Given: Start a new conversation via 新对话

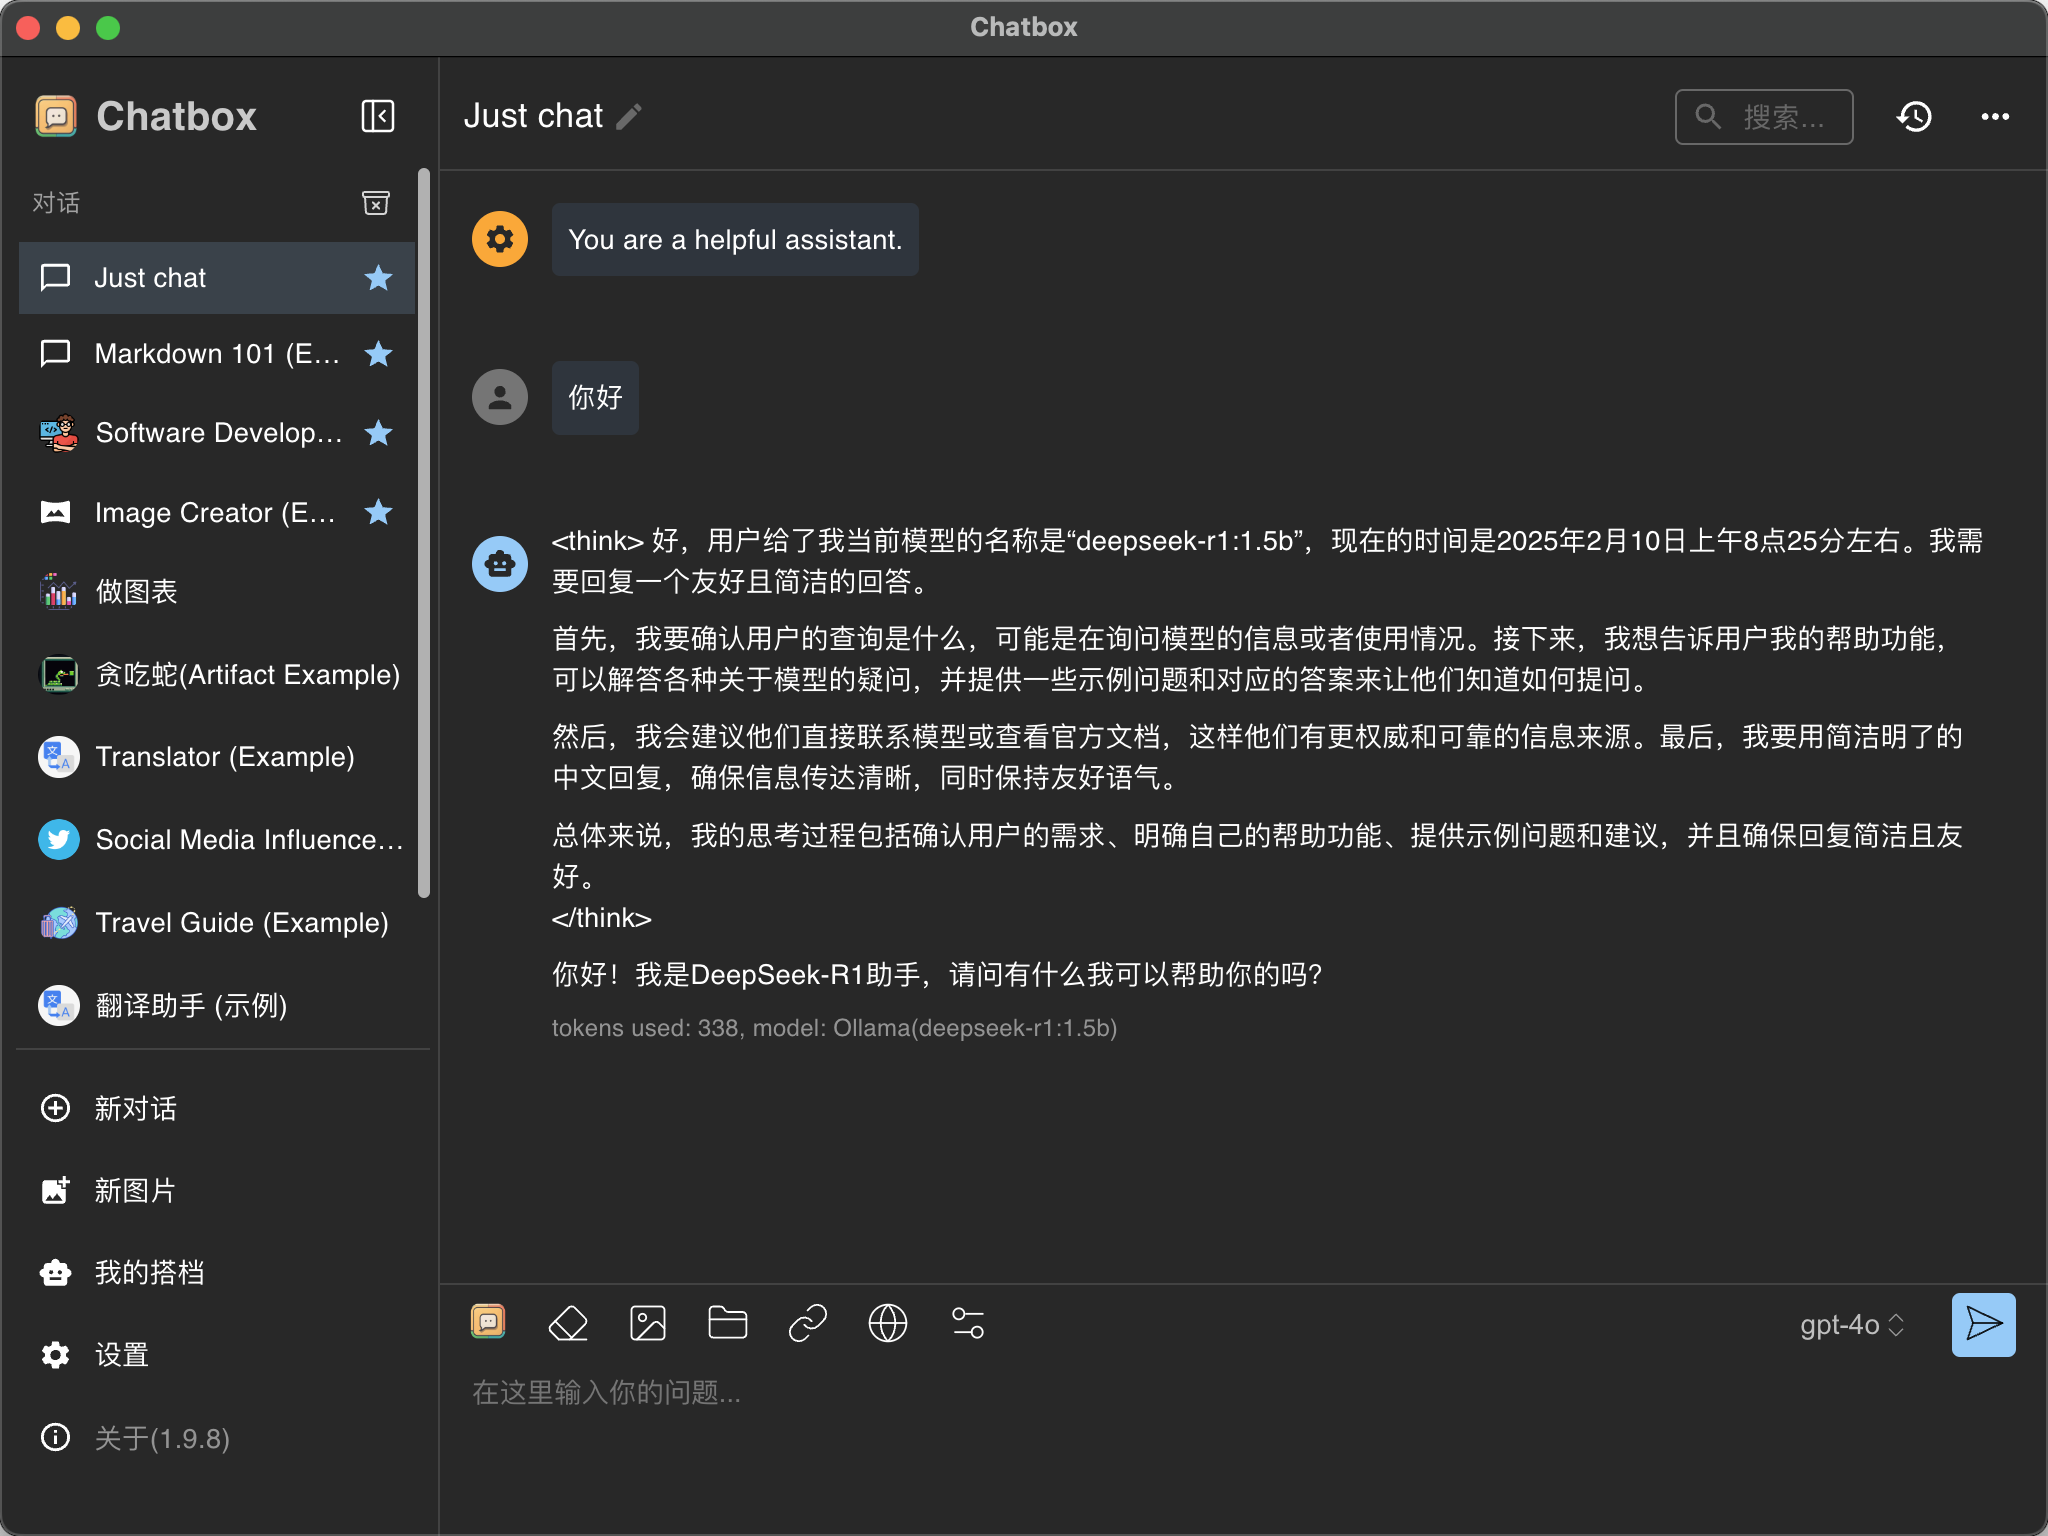Looking at the screenshot, I should 135,1108.
